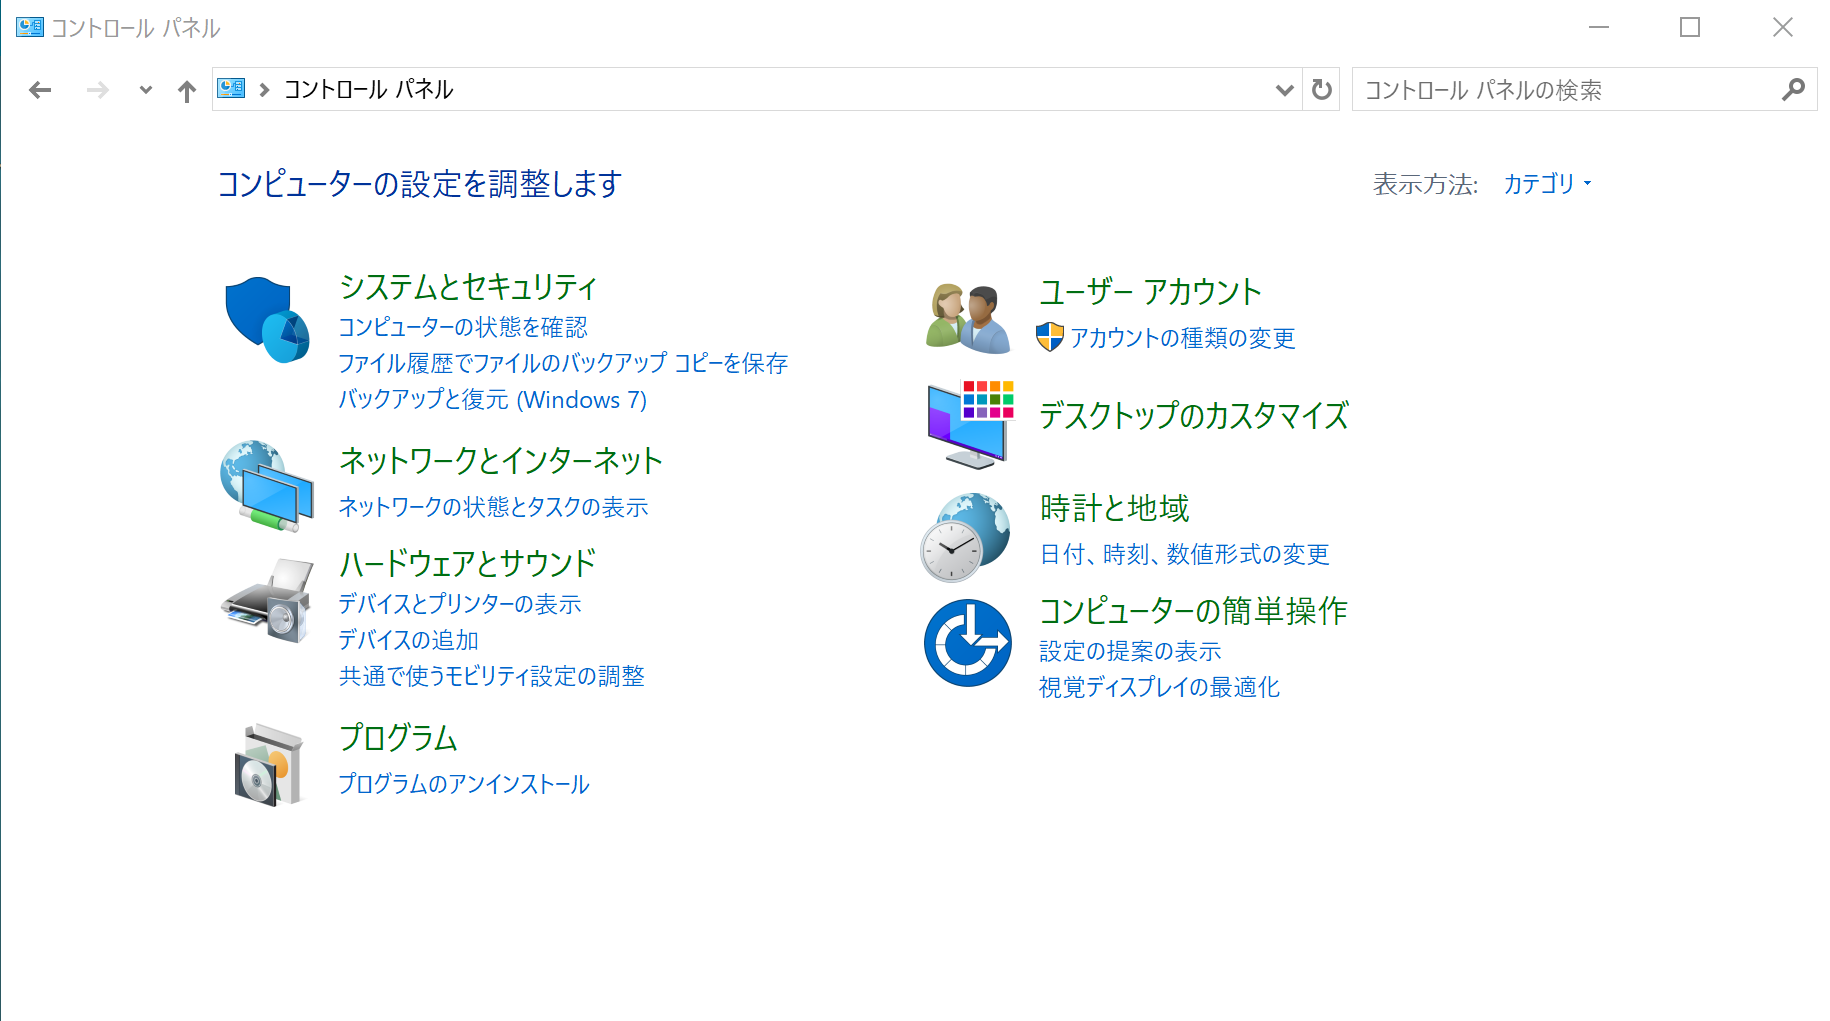Click the Hardware and Sound printer icon
This screenshot has height=1021, width=1830.
tap(266, 600)
